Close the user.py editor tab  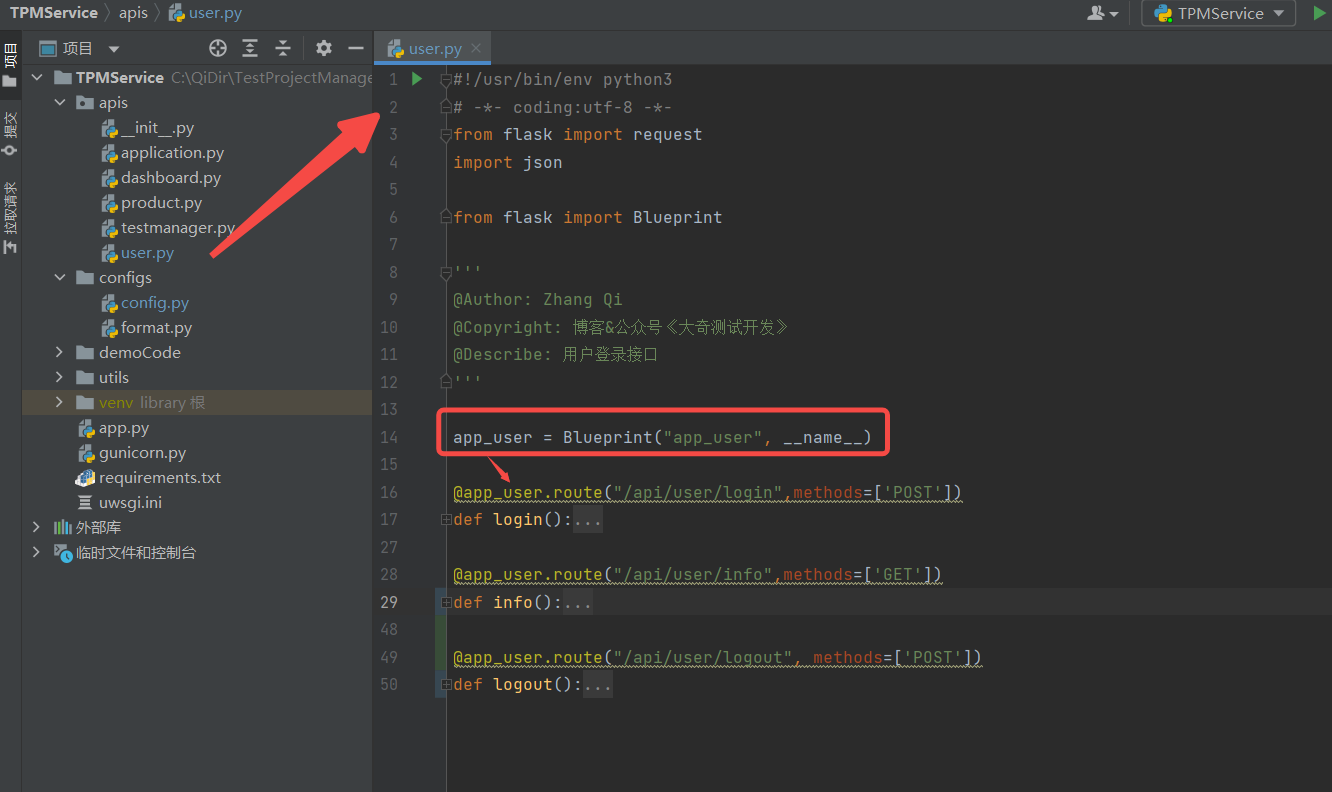(x=476, y=48)
